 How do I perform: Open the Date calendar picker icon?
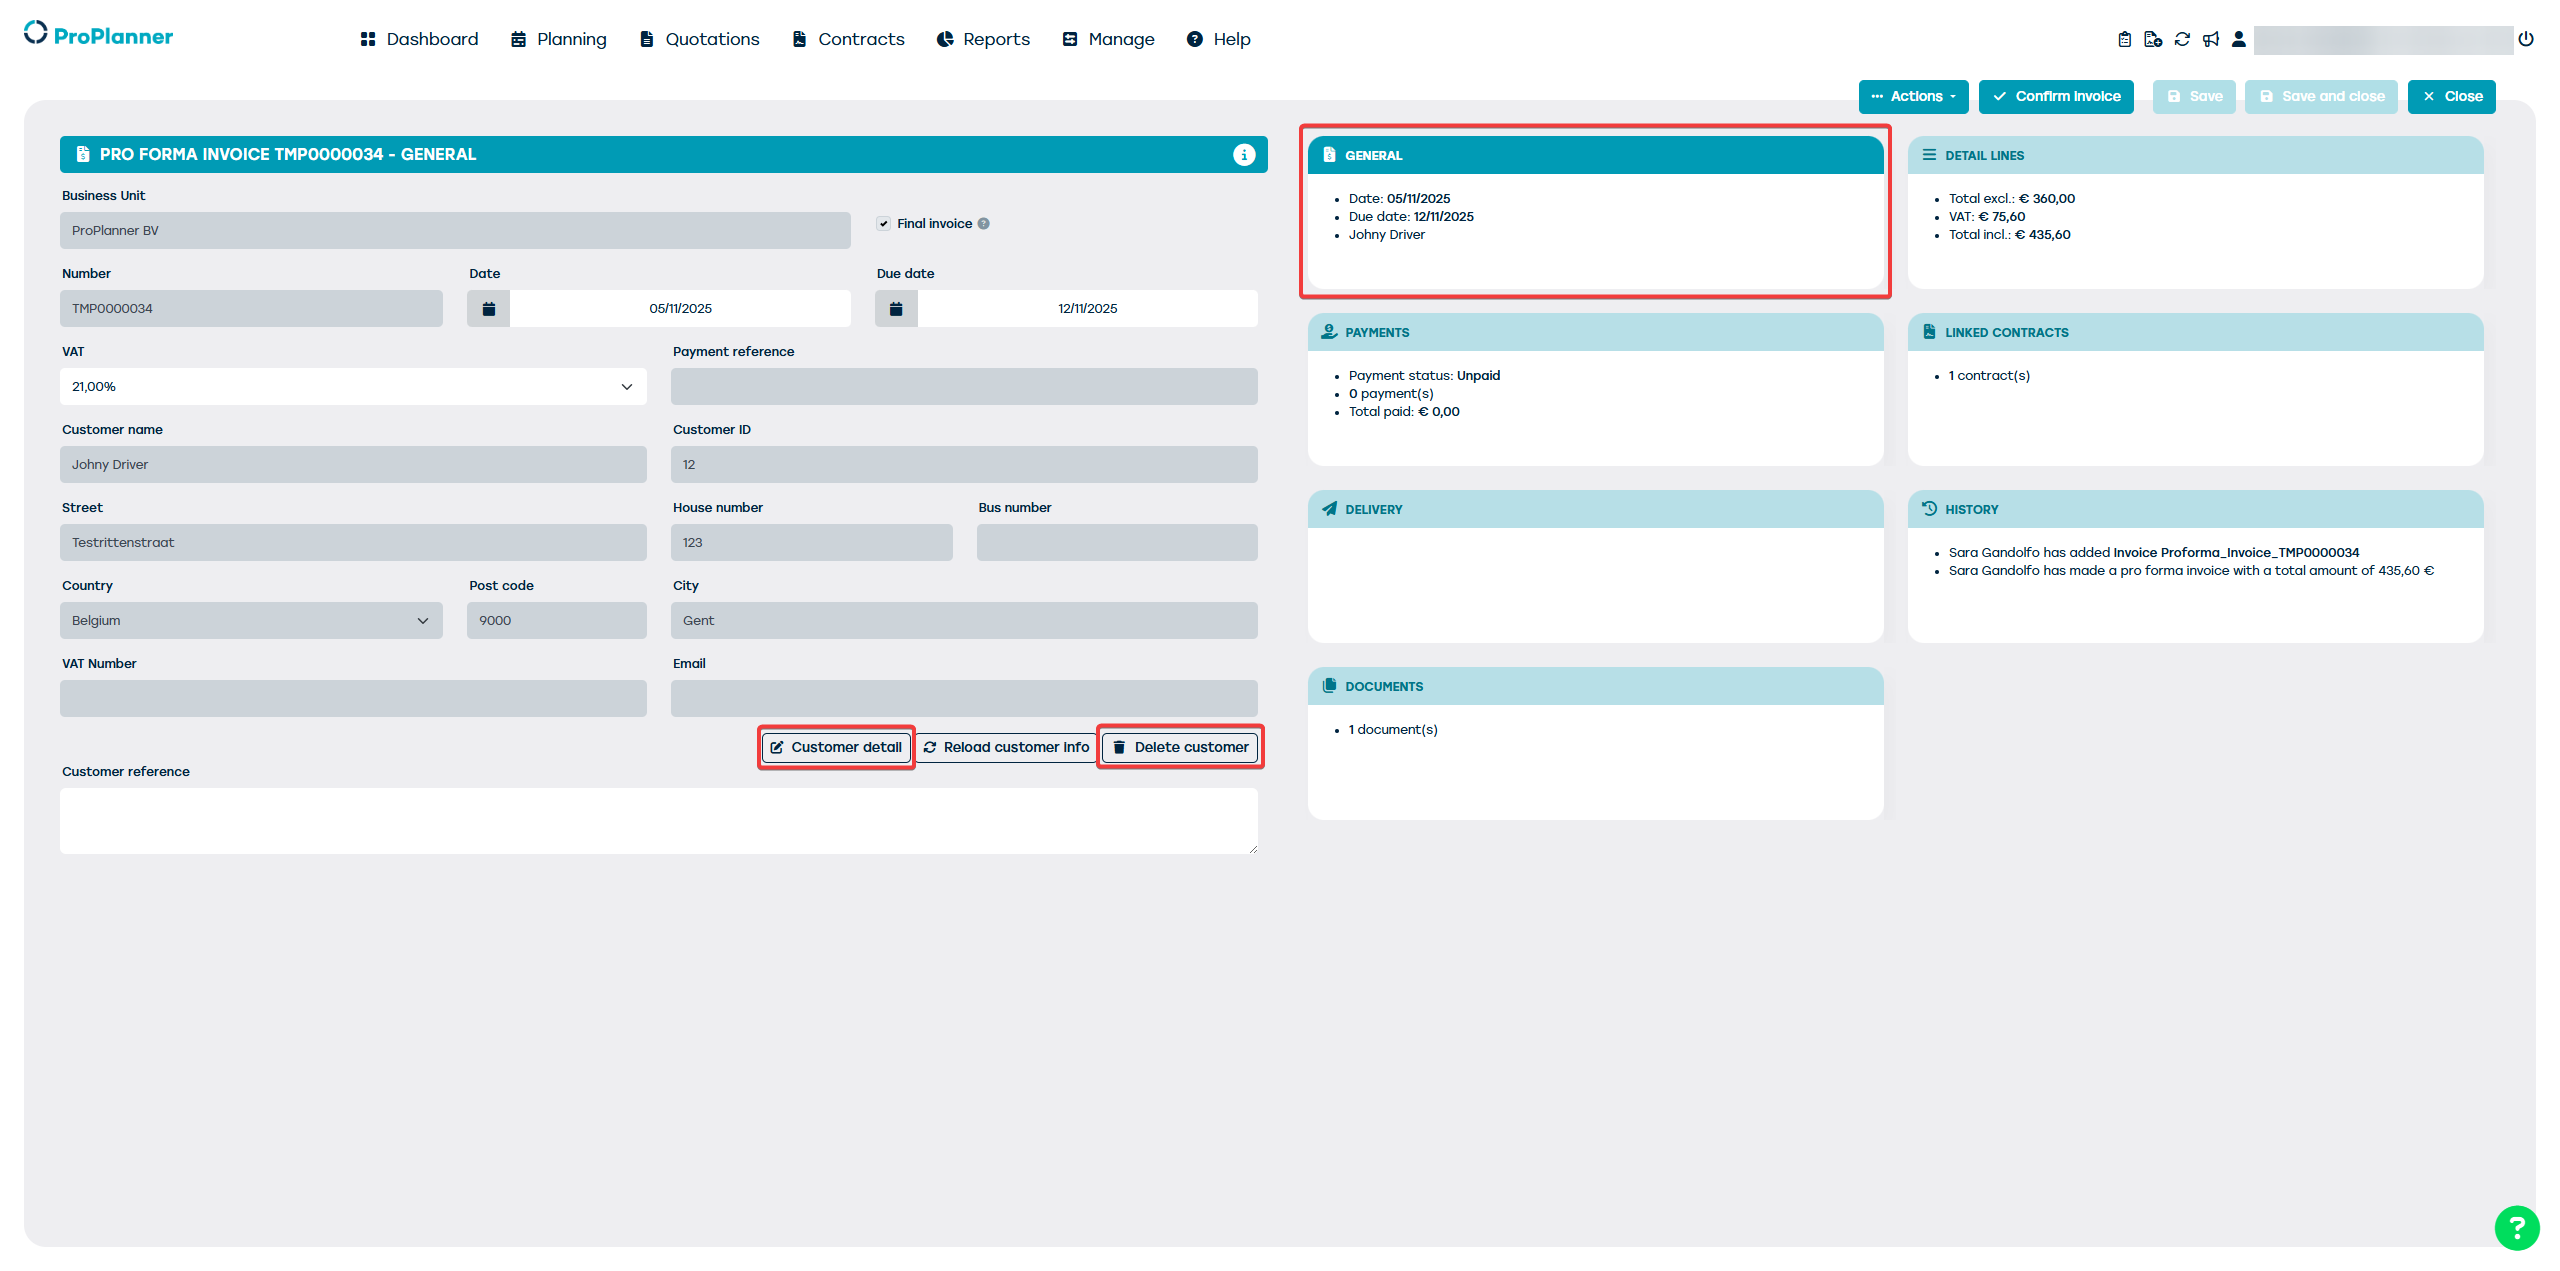(x=488, y=308)
